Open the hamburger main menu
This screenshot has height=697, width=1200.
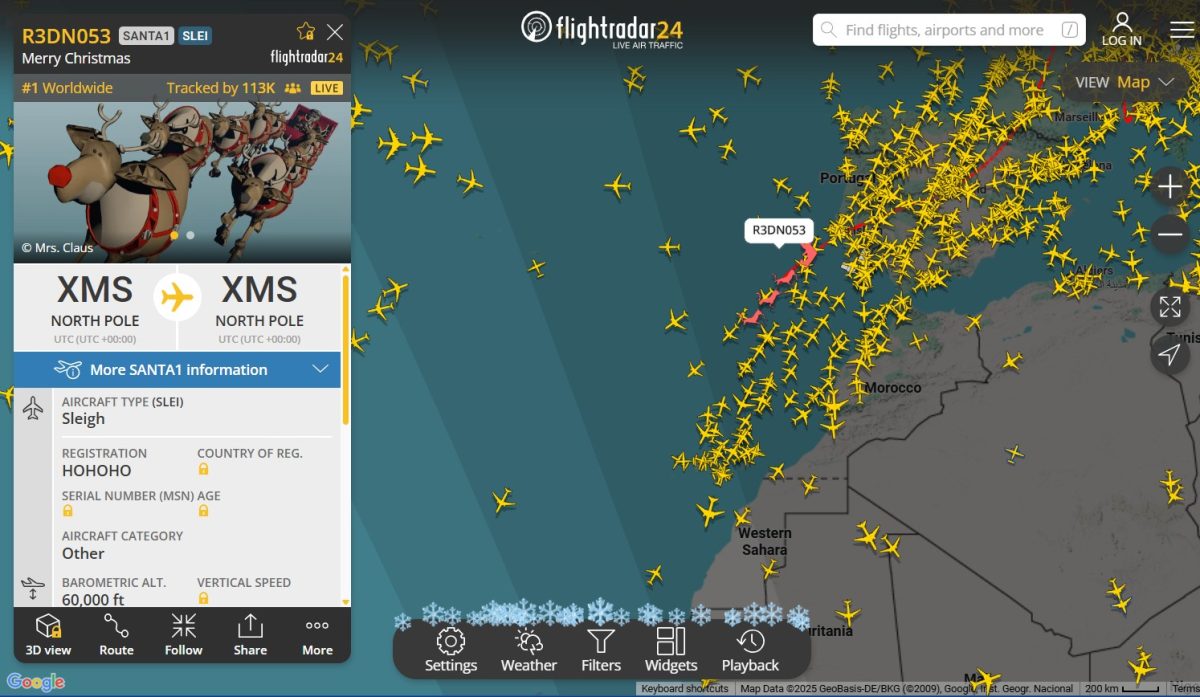[x=1181, y=30]
